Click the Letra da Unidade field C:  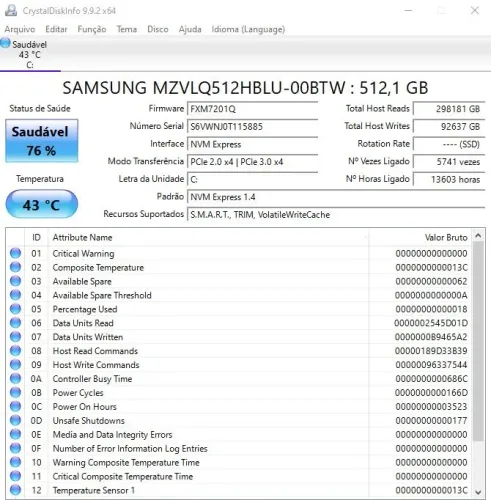coord(253,180)
